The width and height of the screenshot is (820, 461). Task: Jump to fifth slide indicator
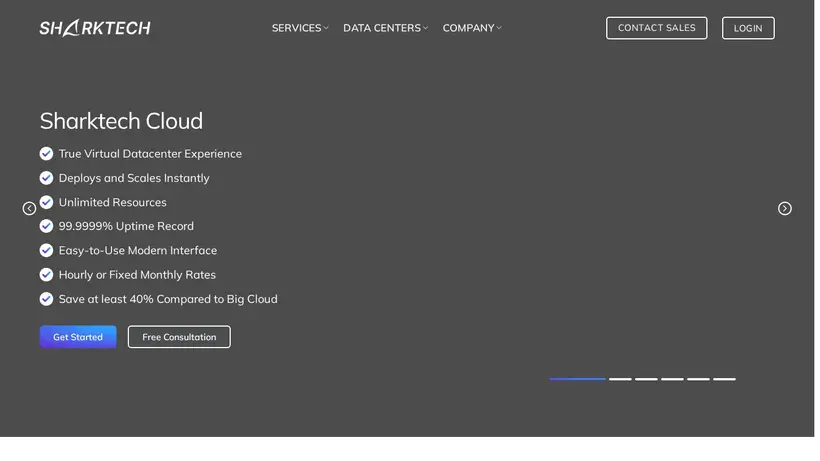[x=698, y=379]
